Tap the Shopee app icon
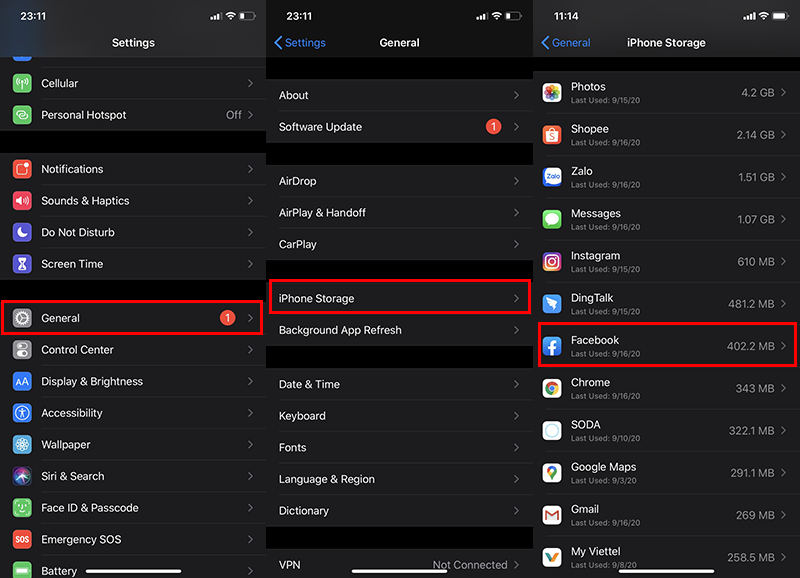Screen dimensions: 800x578 point(552,135)
